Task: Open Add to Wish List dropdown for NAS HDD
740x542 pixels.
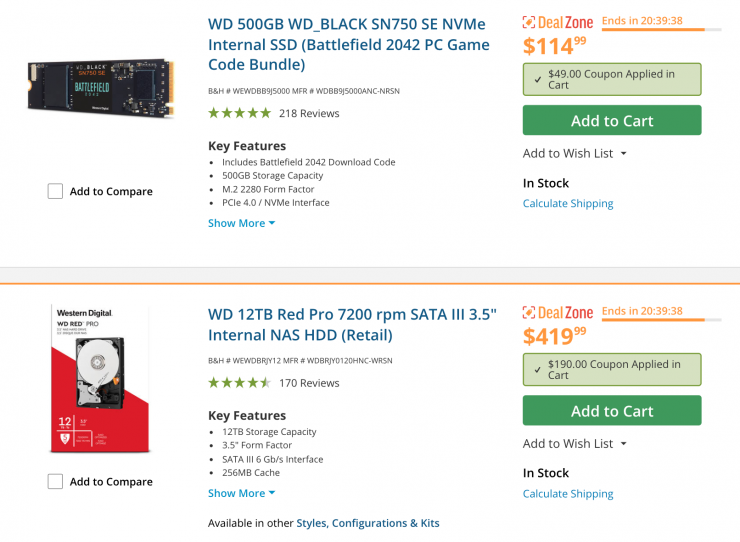Action: [x=574, y=443]
